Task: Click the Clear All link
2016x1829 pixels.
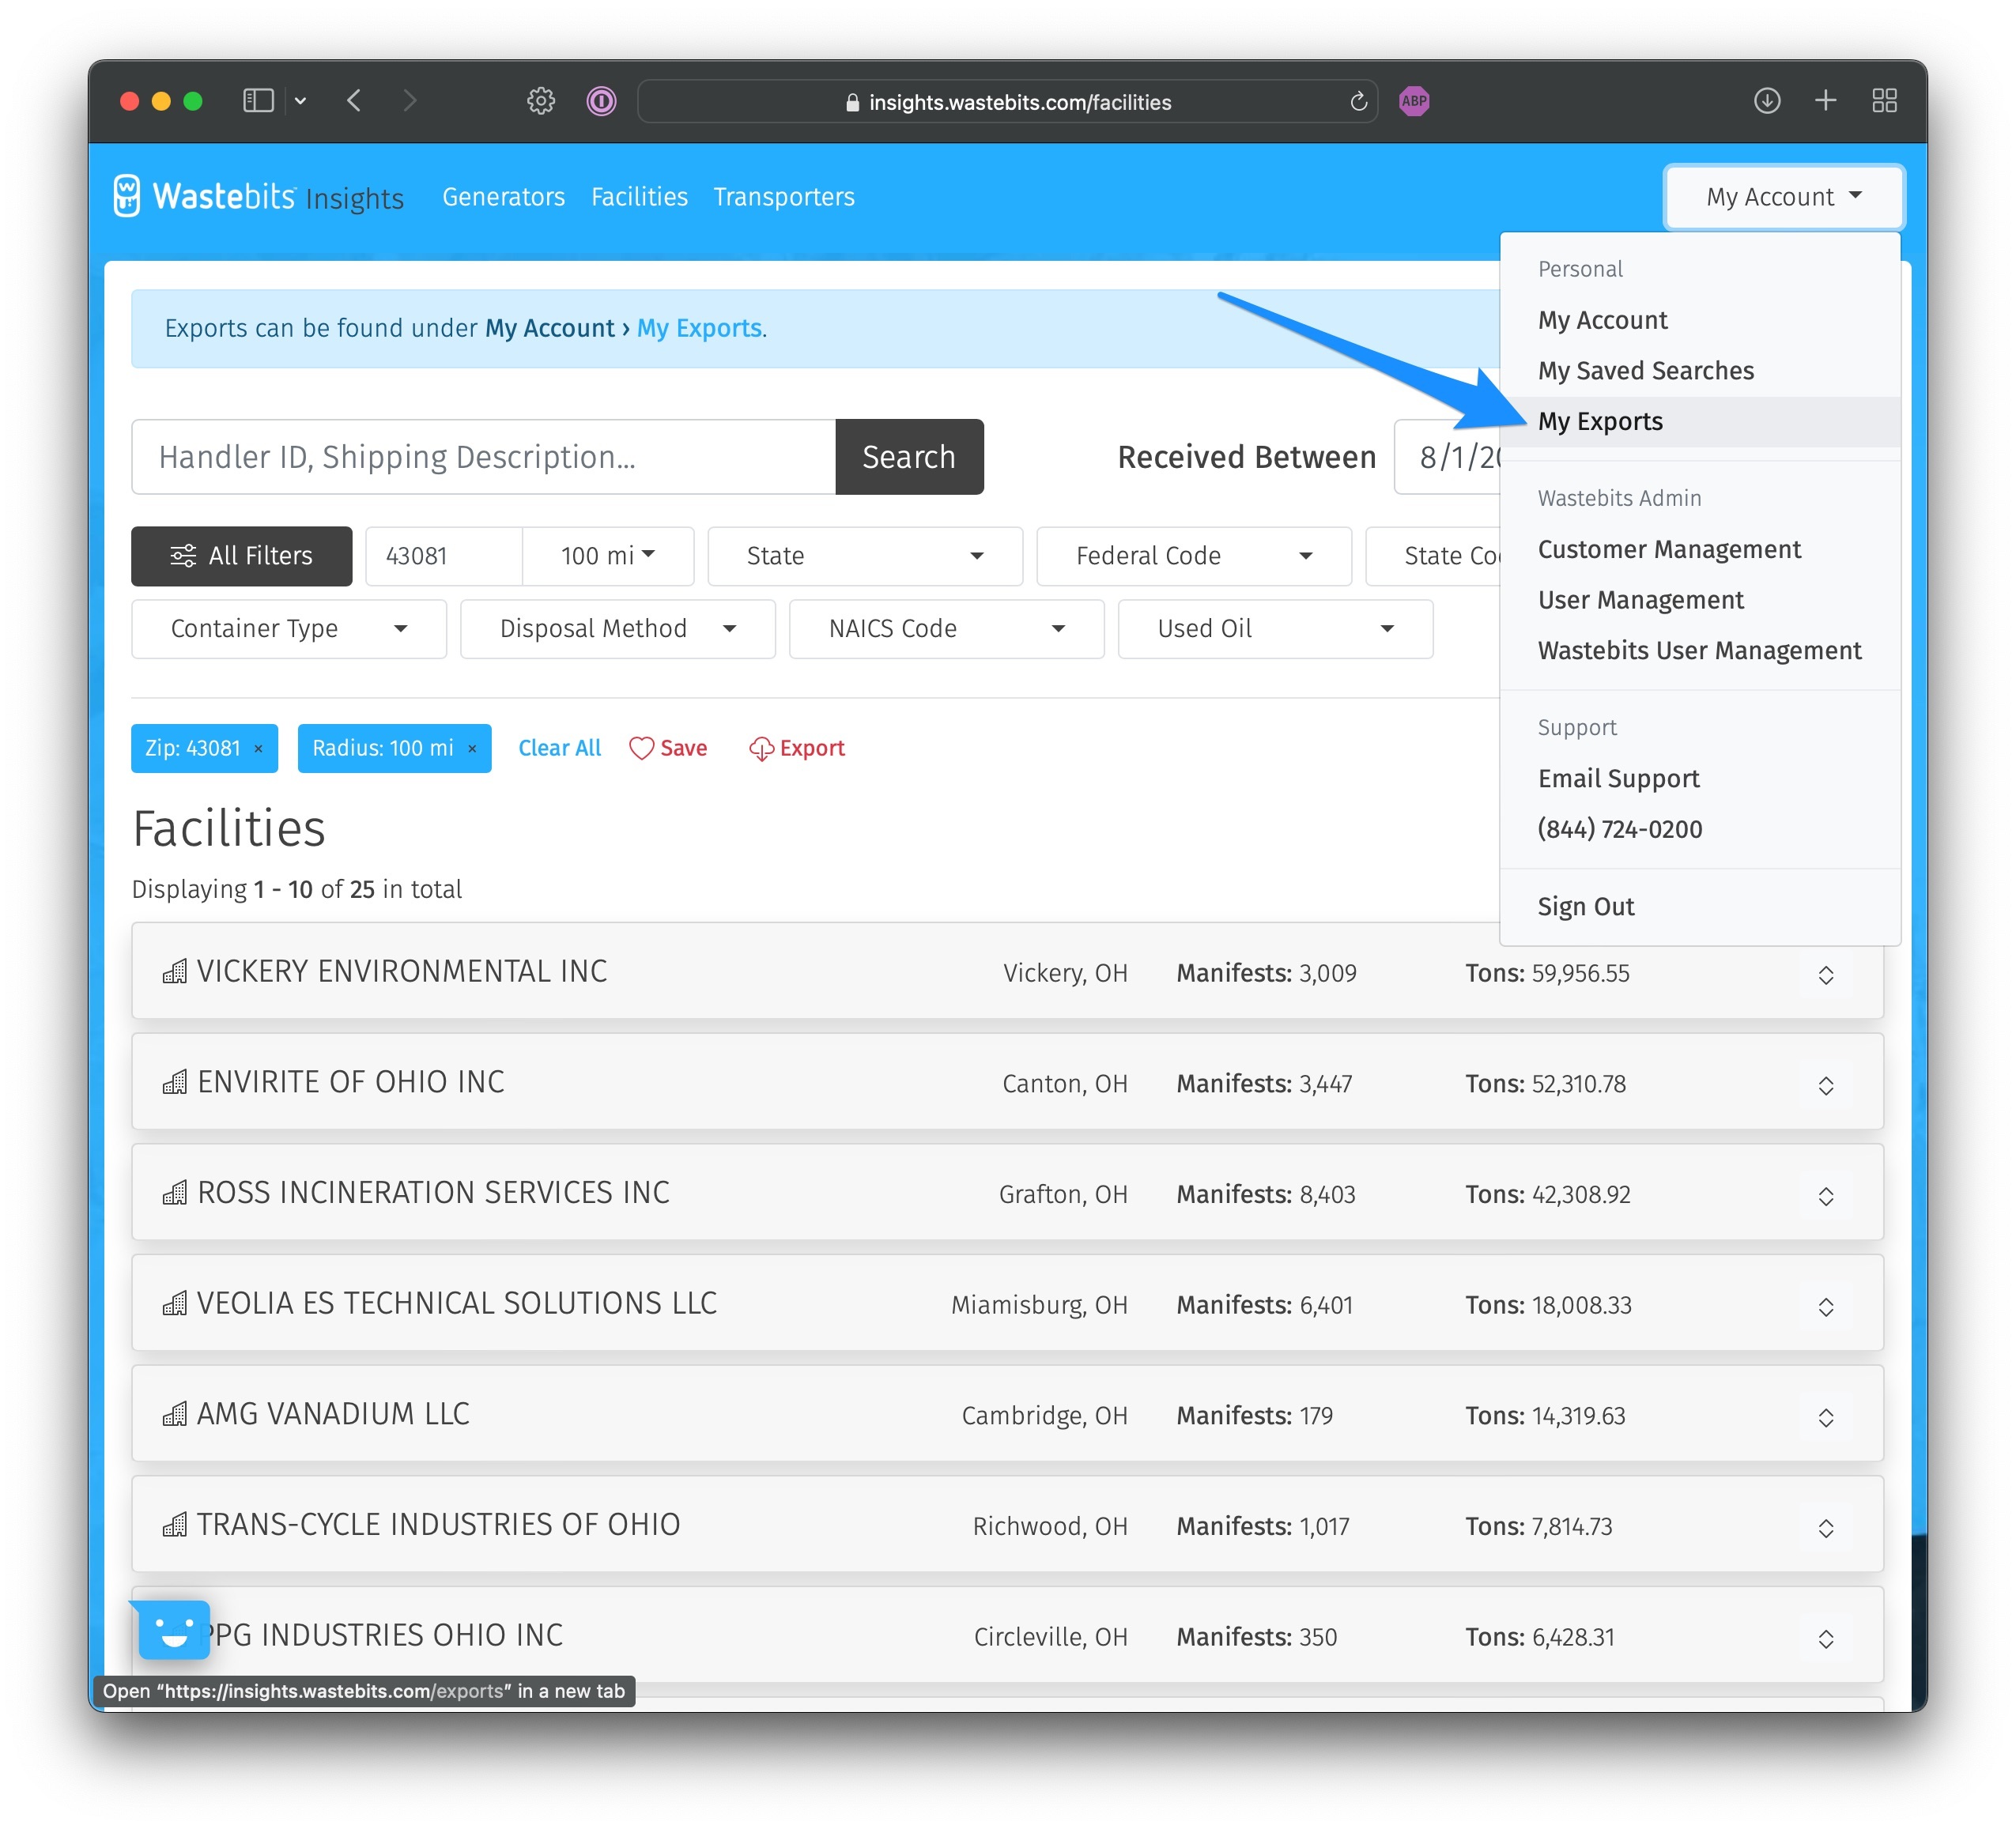Action: (559, 749)
